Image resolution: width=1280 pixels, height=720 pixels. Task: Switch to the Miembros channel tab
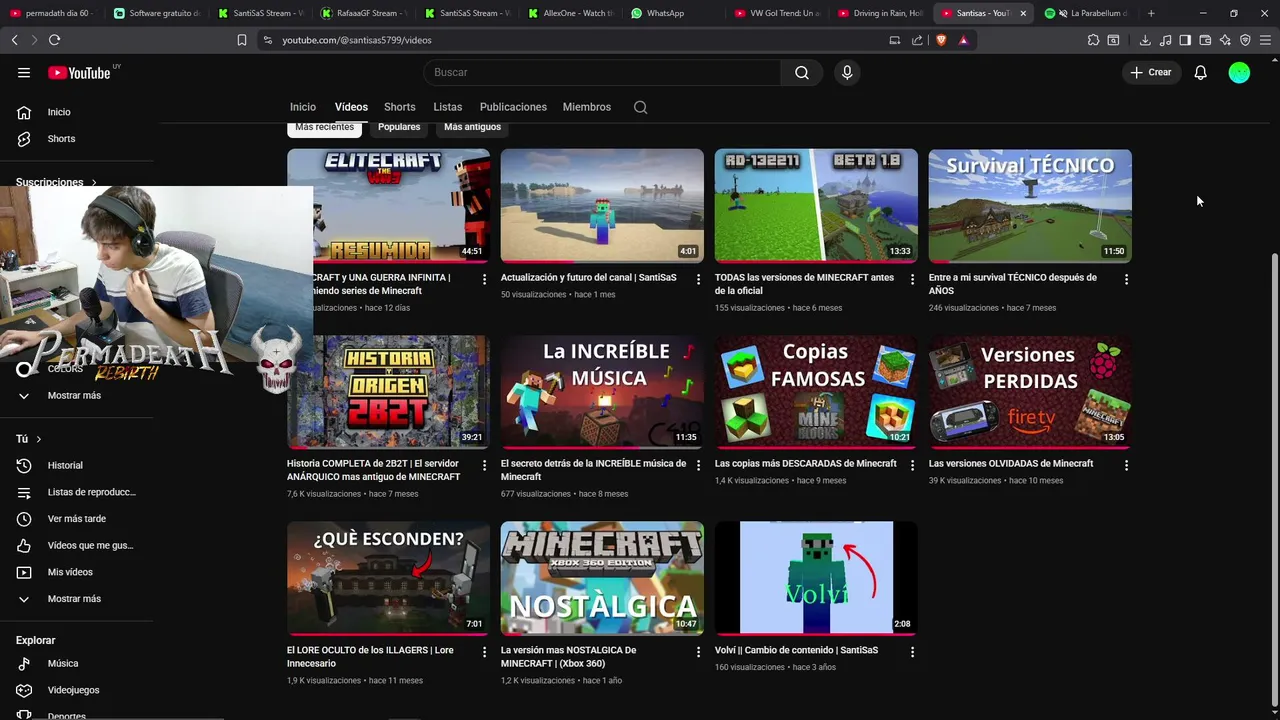586,107
